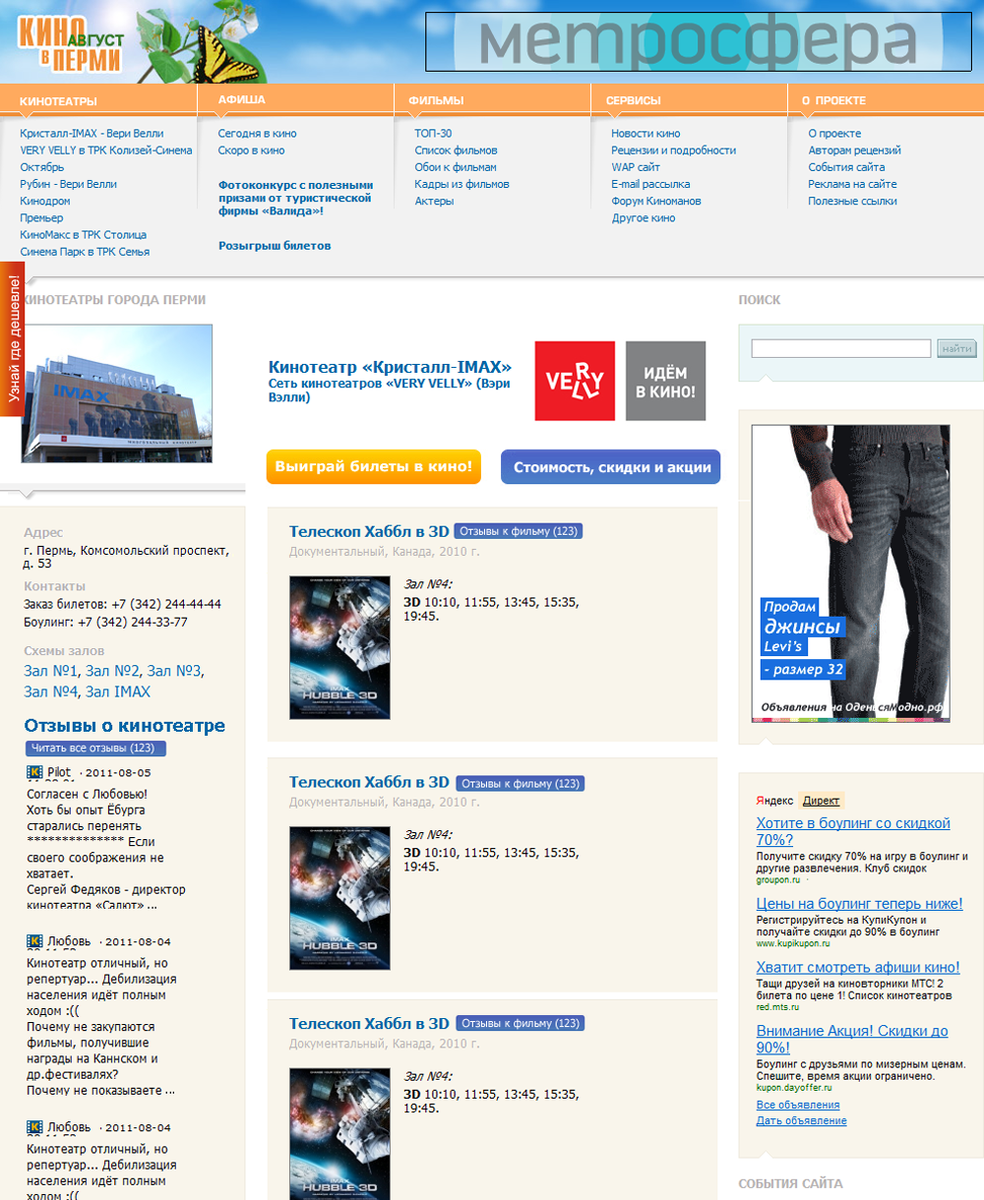
Task: Open the Актеры link
Action: click(434, 201)
